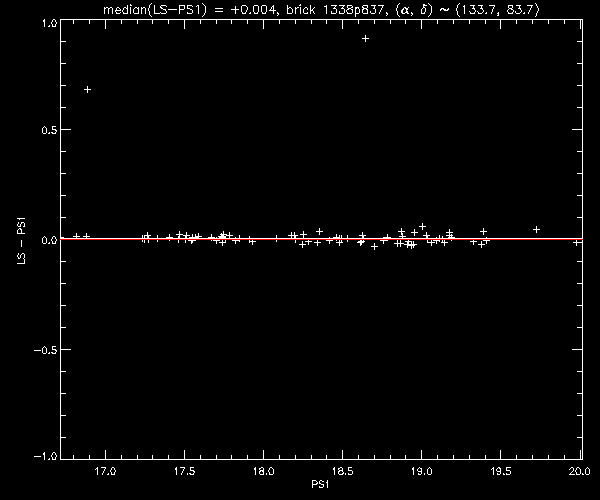Select the outlier point near 0.9 residual
600x500 pixels.
[x=365, y=39]
